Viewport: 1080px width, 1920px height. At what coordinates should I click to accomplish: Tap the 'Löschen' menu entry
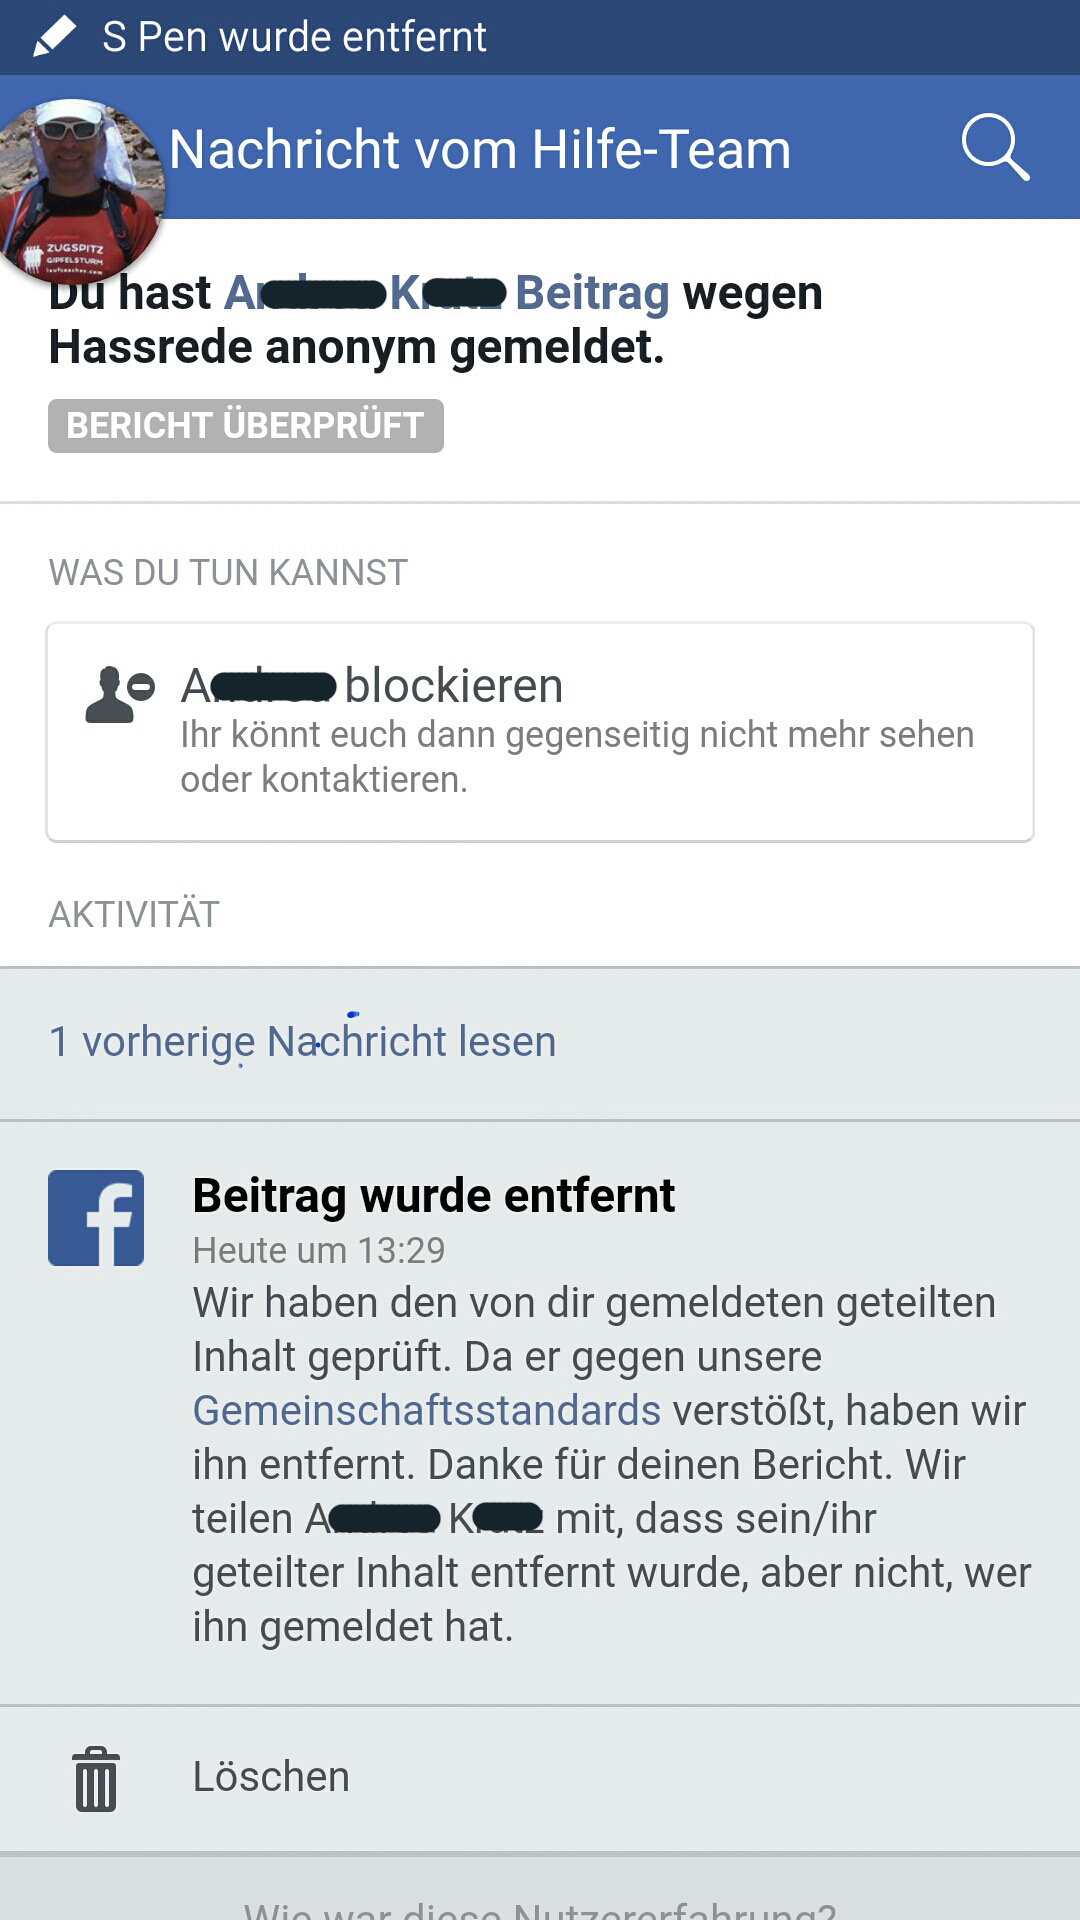[271, 1777]
